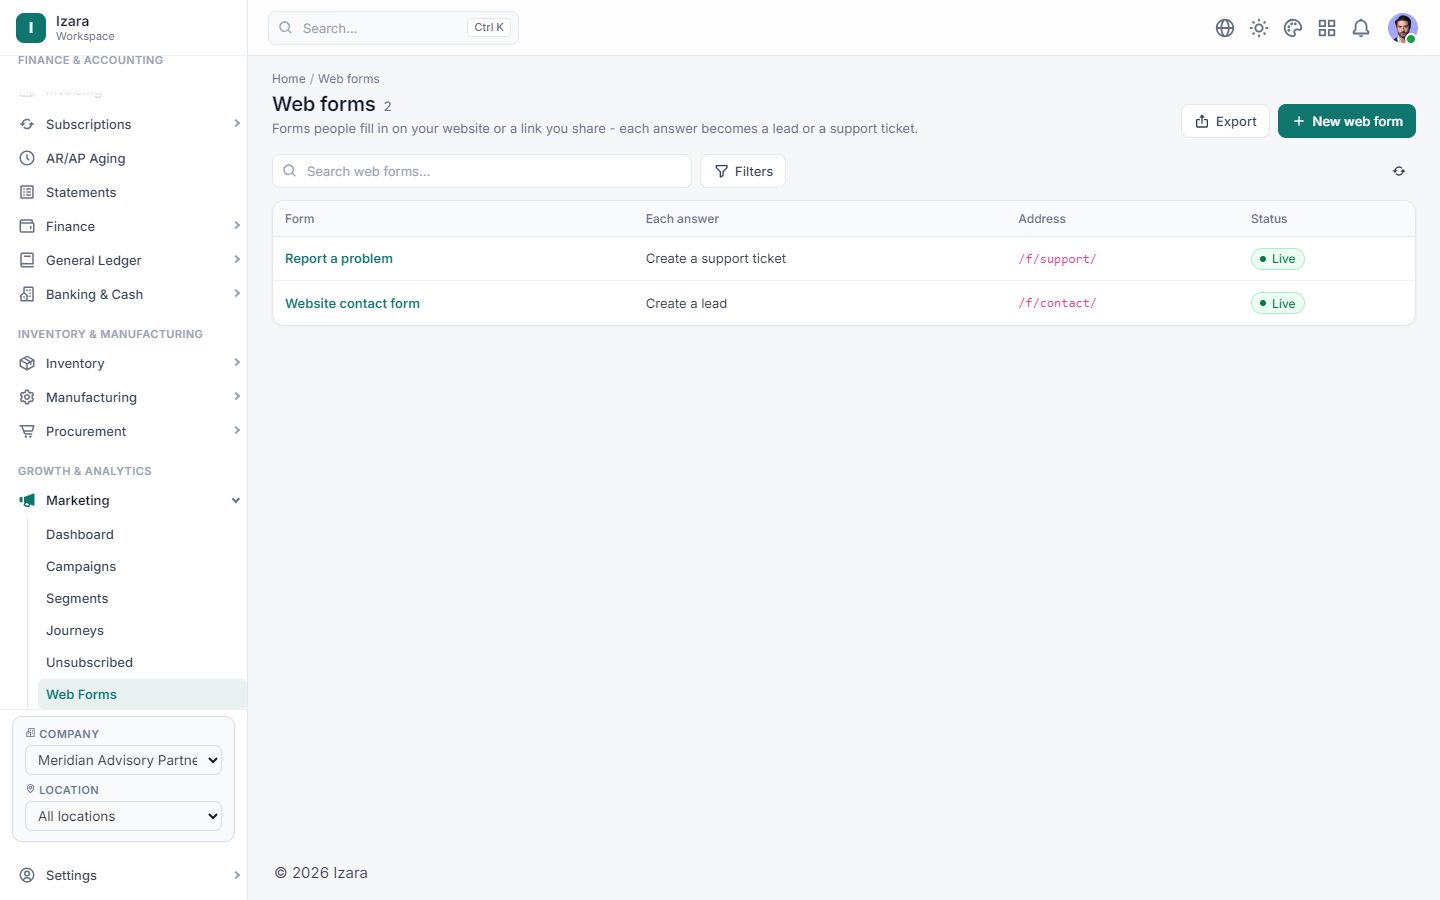Click the Banking & Cash icon
This screenshot has height=900, width=1440.
[27, 294]
